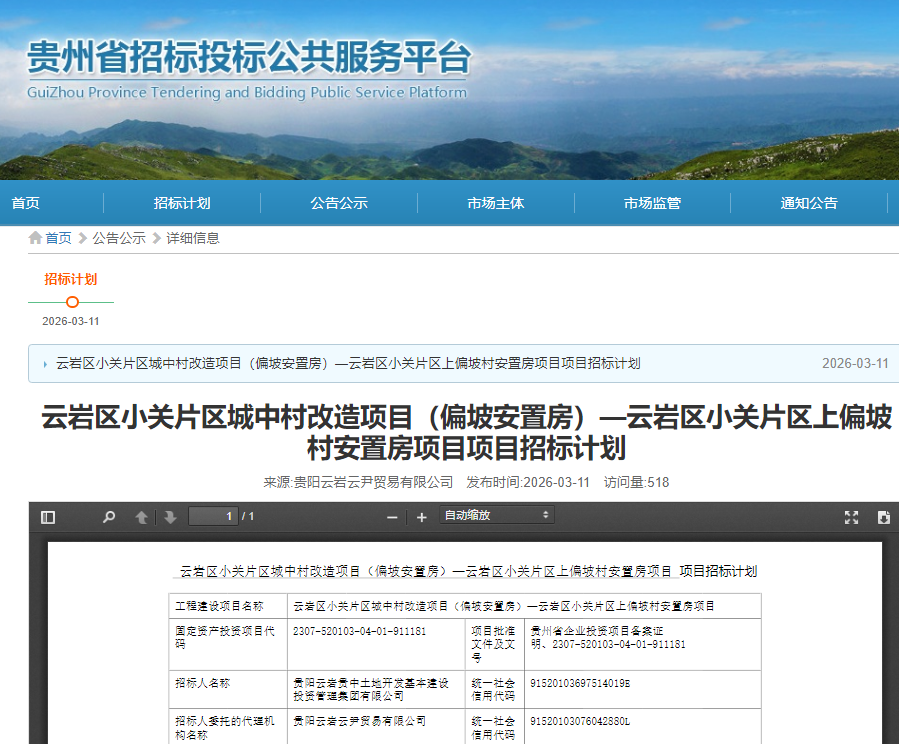
Task: Navigate to 招标计划 in the navigation bar
Action: pos(186,202)
